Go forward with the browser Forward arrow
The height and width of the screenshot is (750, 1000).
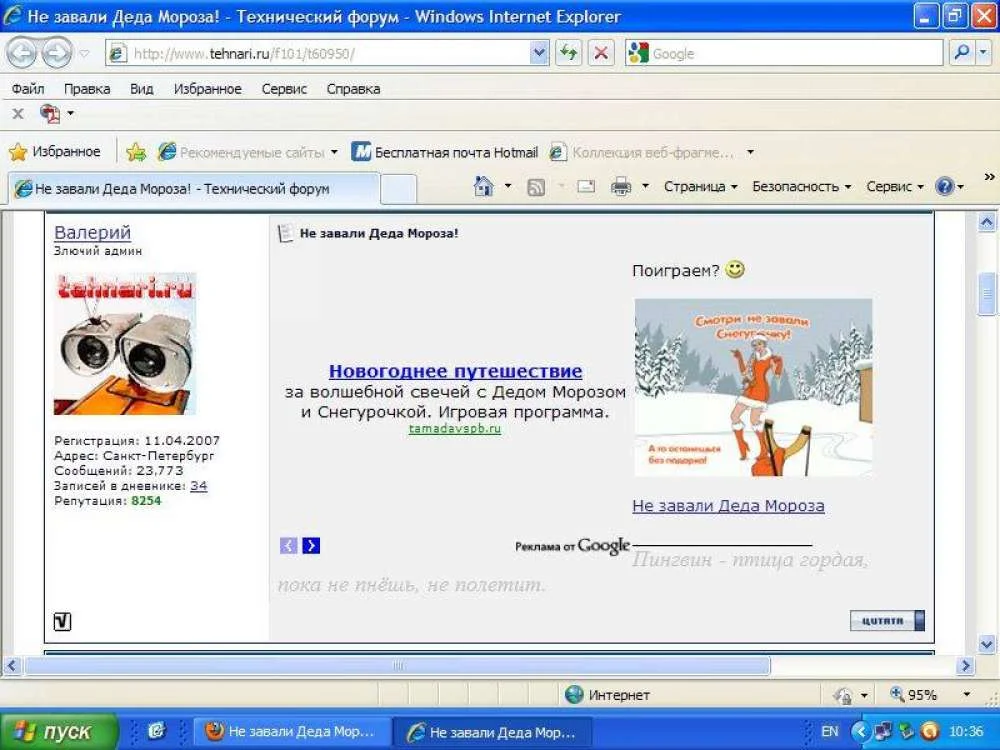tap(56, 54)
